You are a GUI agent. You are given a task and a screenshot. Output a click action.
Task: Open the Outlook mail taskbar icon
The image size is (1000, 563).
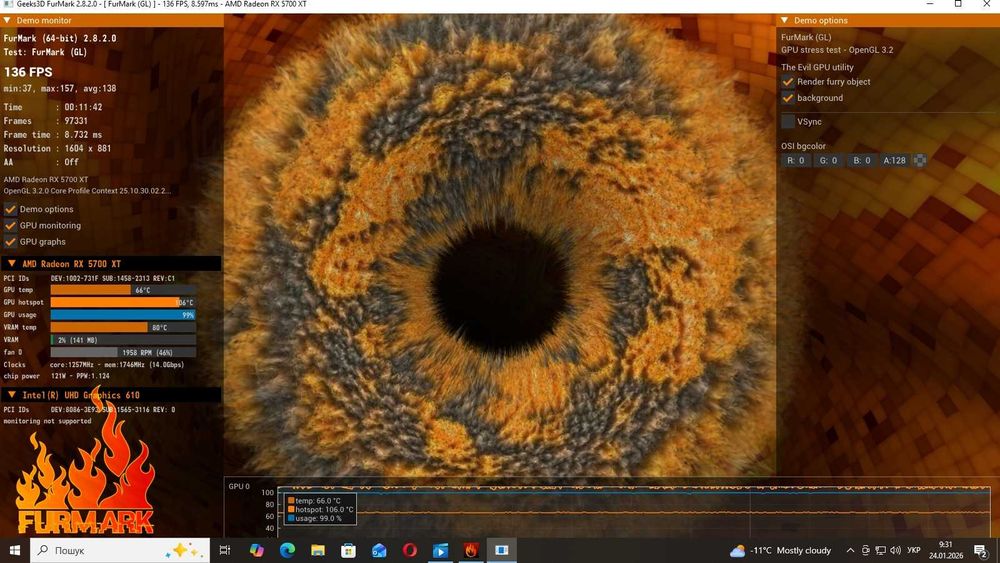point(379,550)
